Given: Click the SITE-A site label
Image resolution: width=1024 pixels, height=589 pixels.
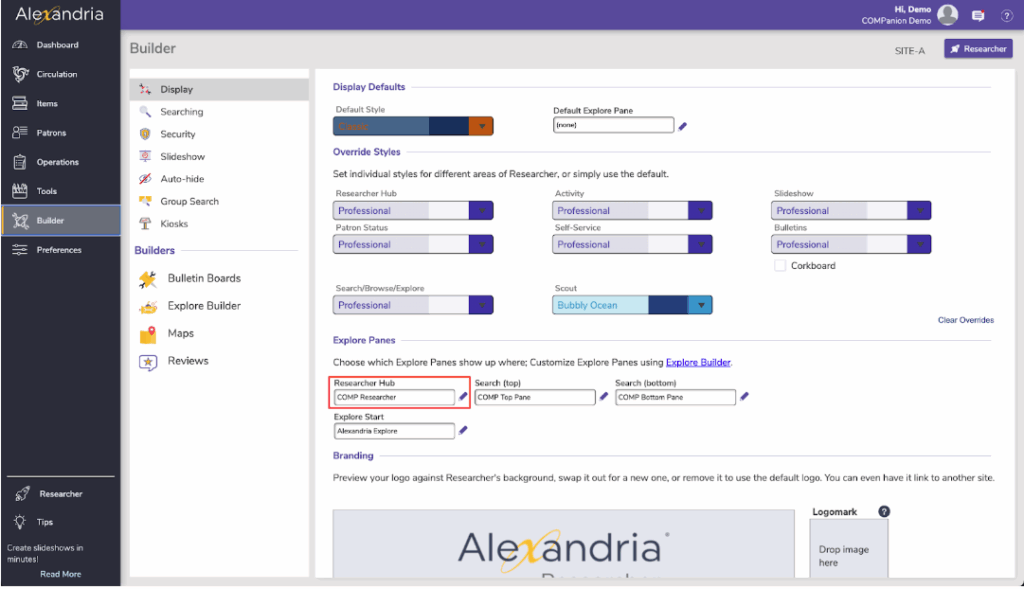Looking at the screenshot, I should click(x=910, y=50).
